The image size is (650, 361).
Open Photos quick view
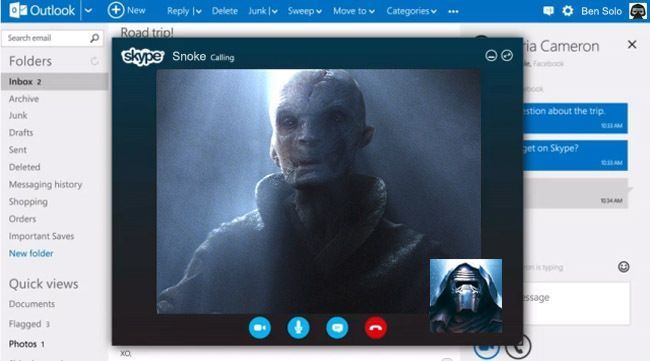pyautogui.click(x=27, y=344)
